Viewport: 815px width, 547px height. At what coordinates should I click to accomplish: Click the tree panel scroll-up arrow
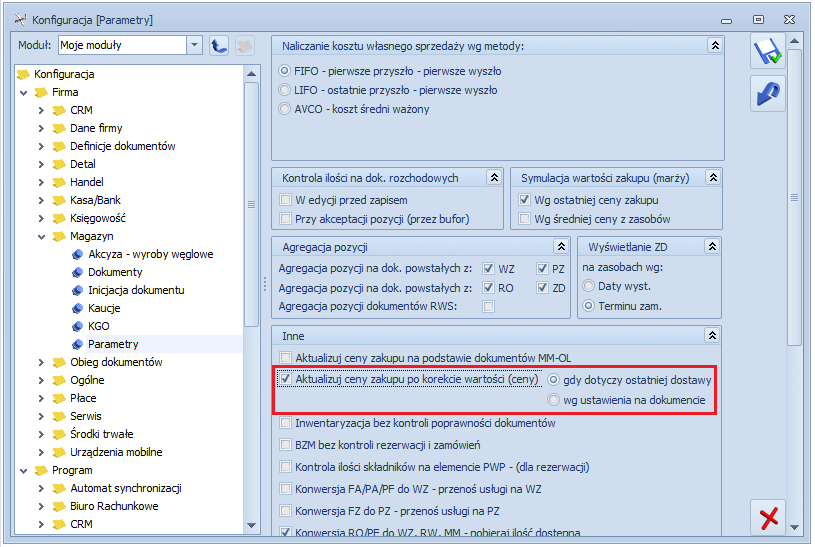point(252,74)
